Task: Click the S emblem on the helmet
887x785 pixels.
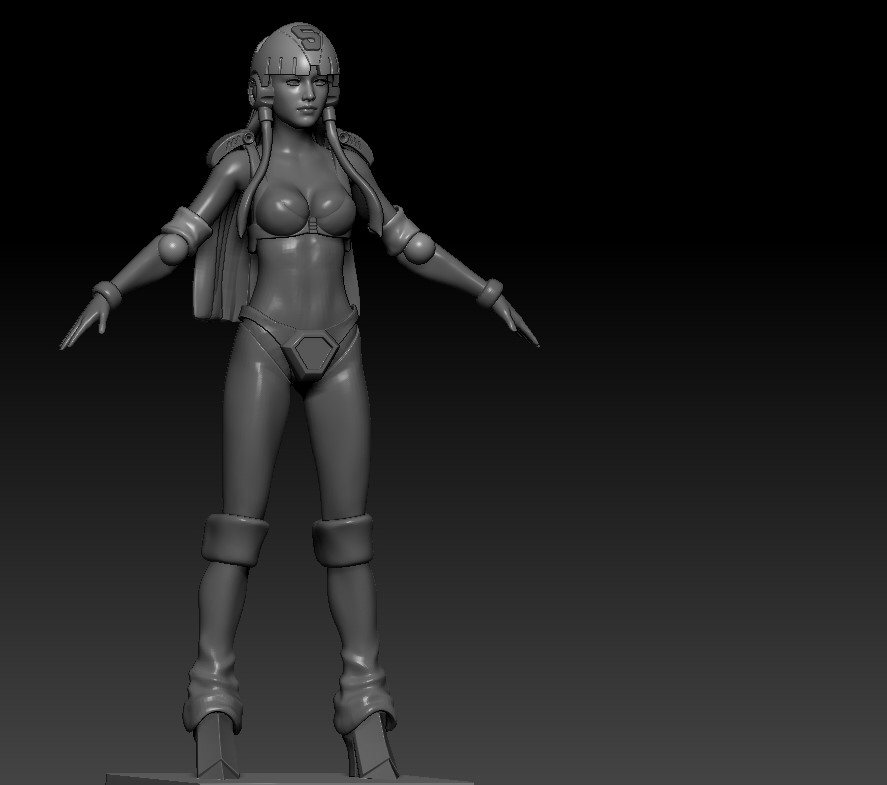Action: (x=308, y=38)
